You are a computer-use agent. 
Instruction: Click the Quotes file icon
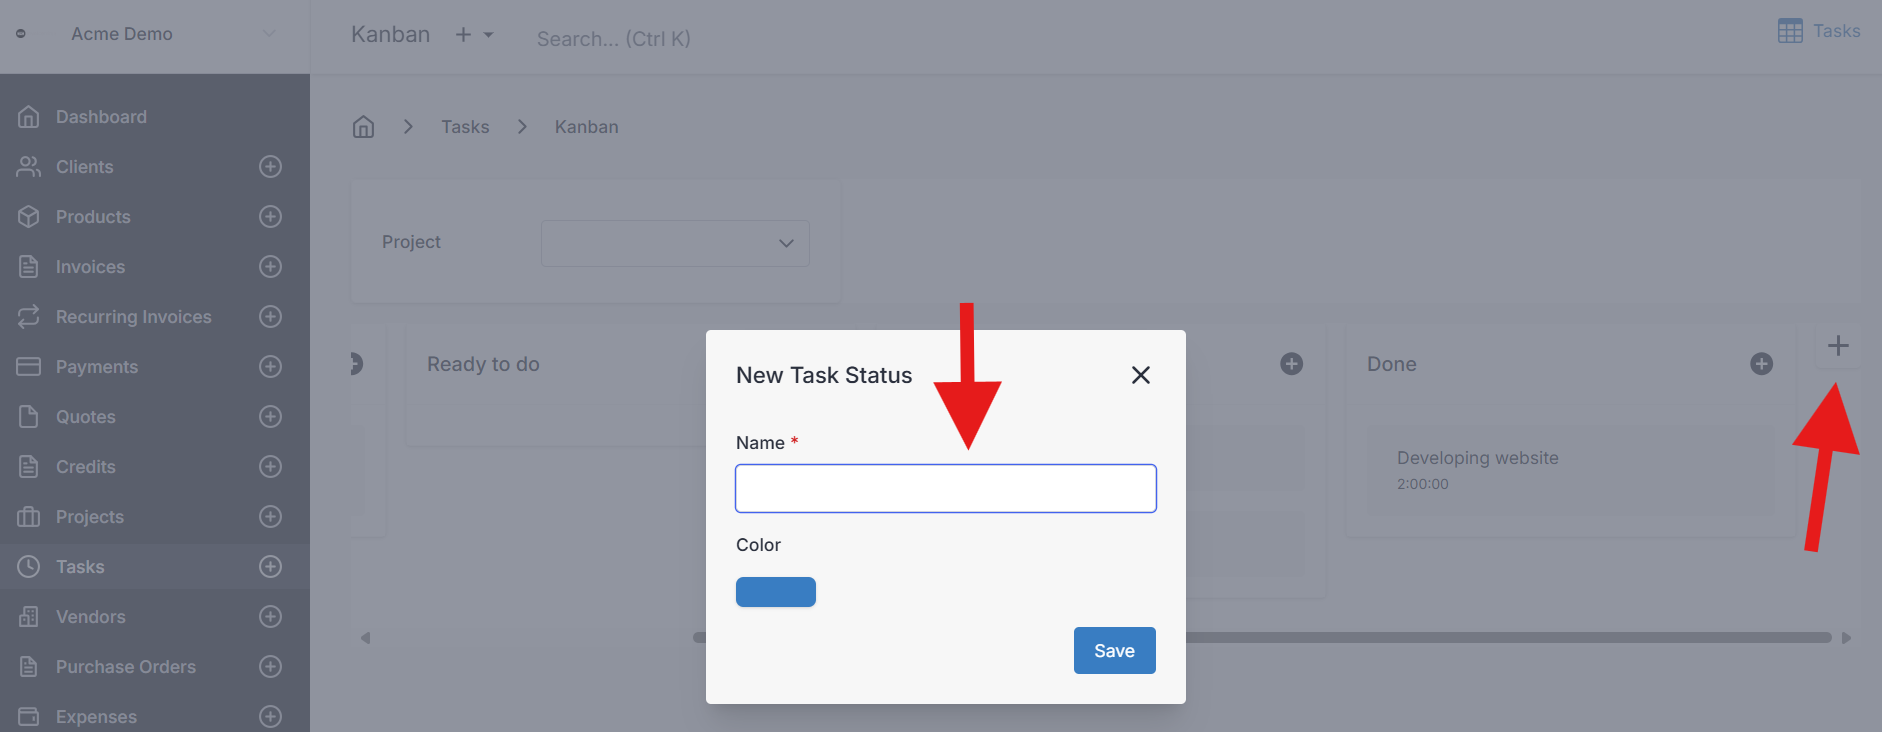click(29, 417)
